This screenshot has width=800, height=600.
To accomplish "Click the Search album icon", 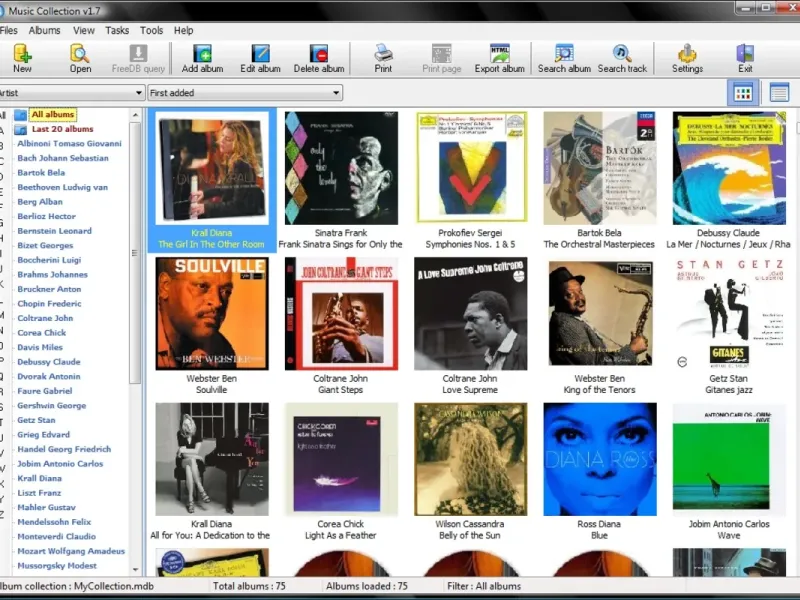I will (564, 53).
